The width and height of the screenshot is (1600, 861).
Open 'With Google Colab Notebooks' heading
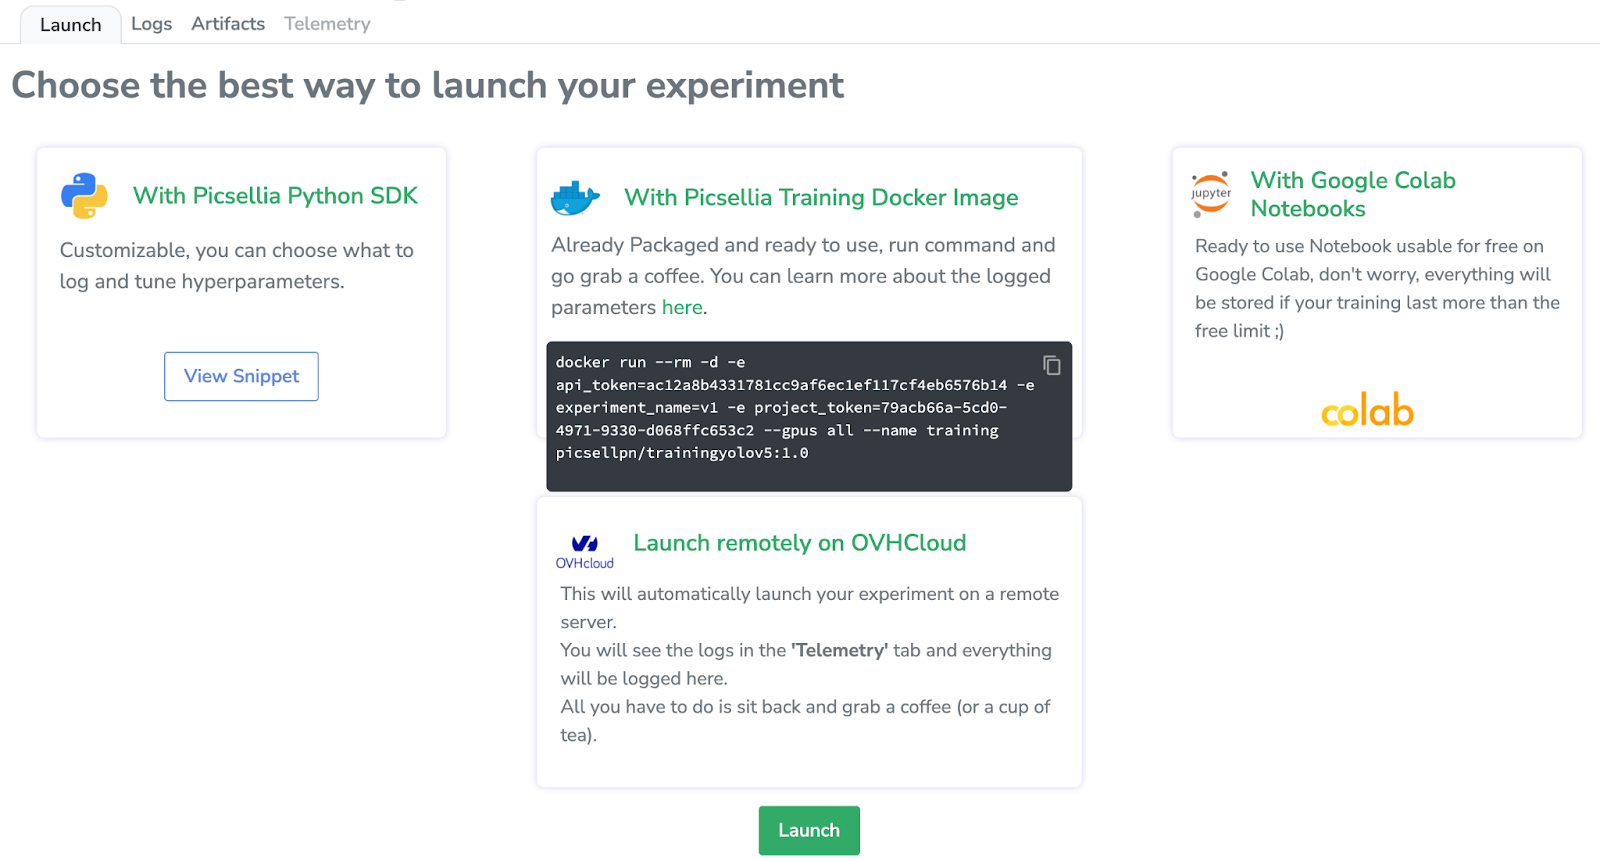pos(1353,194)
